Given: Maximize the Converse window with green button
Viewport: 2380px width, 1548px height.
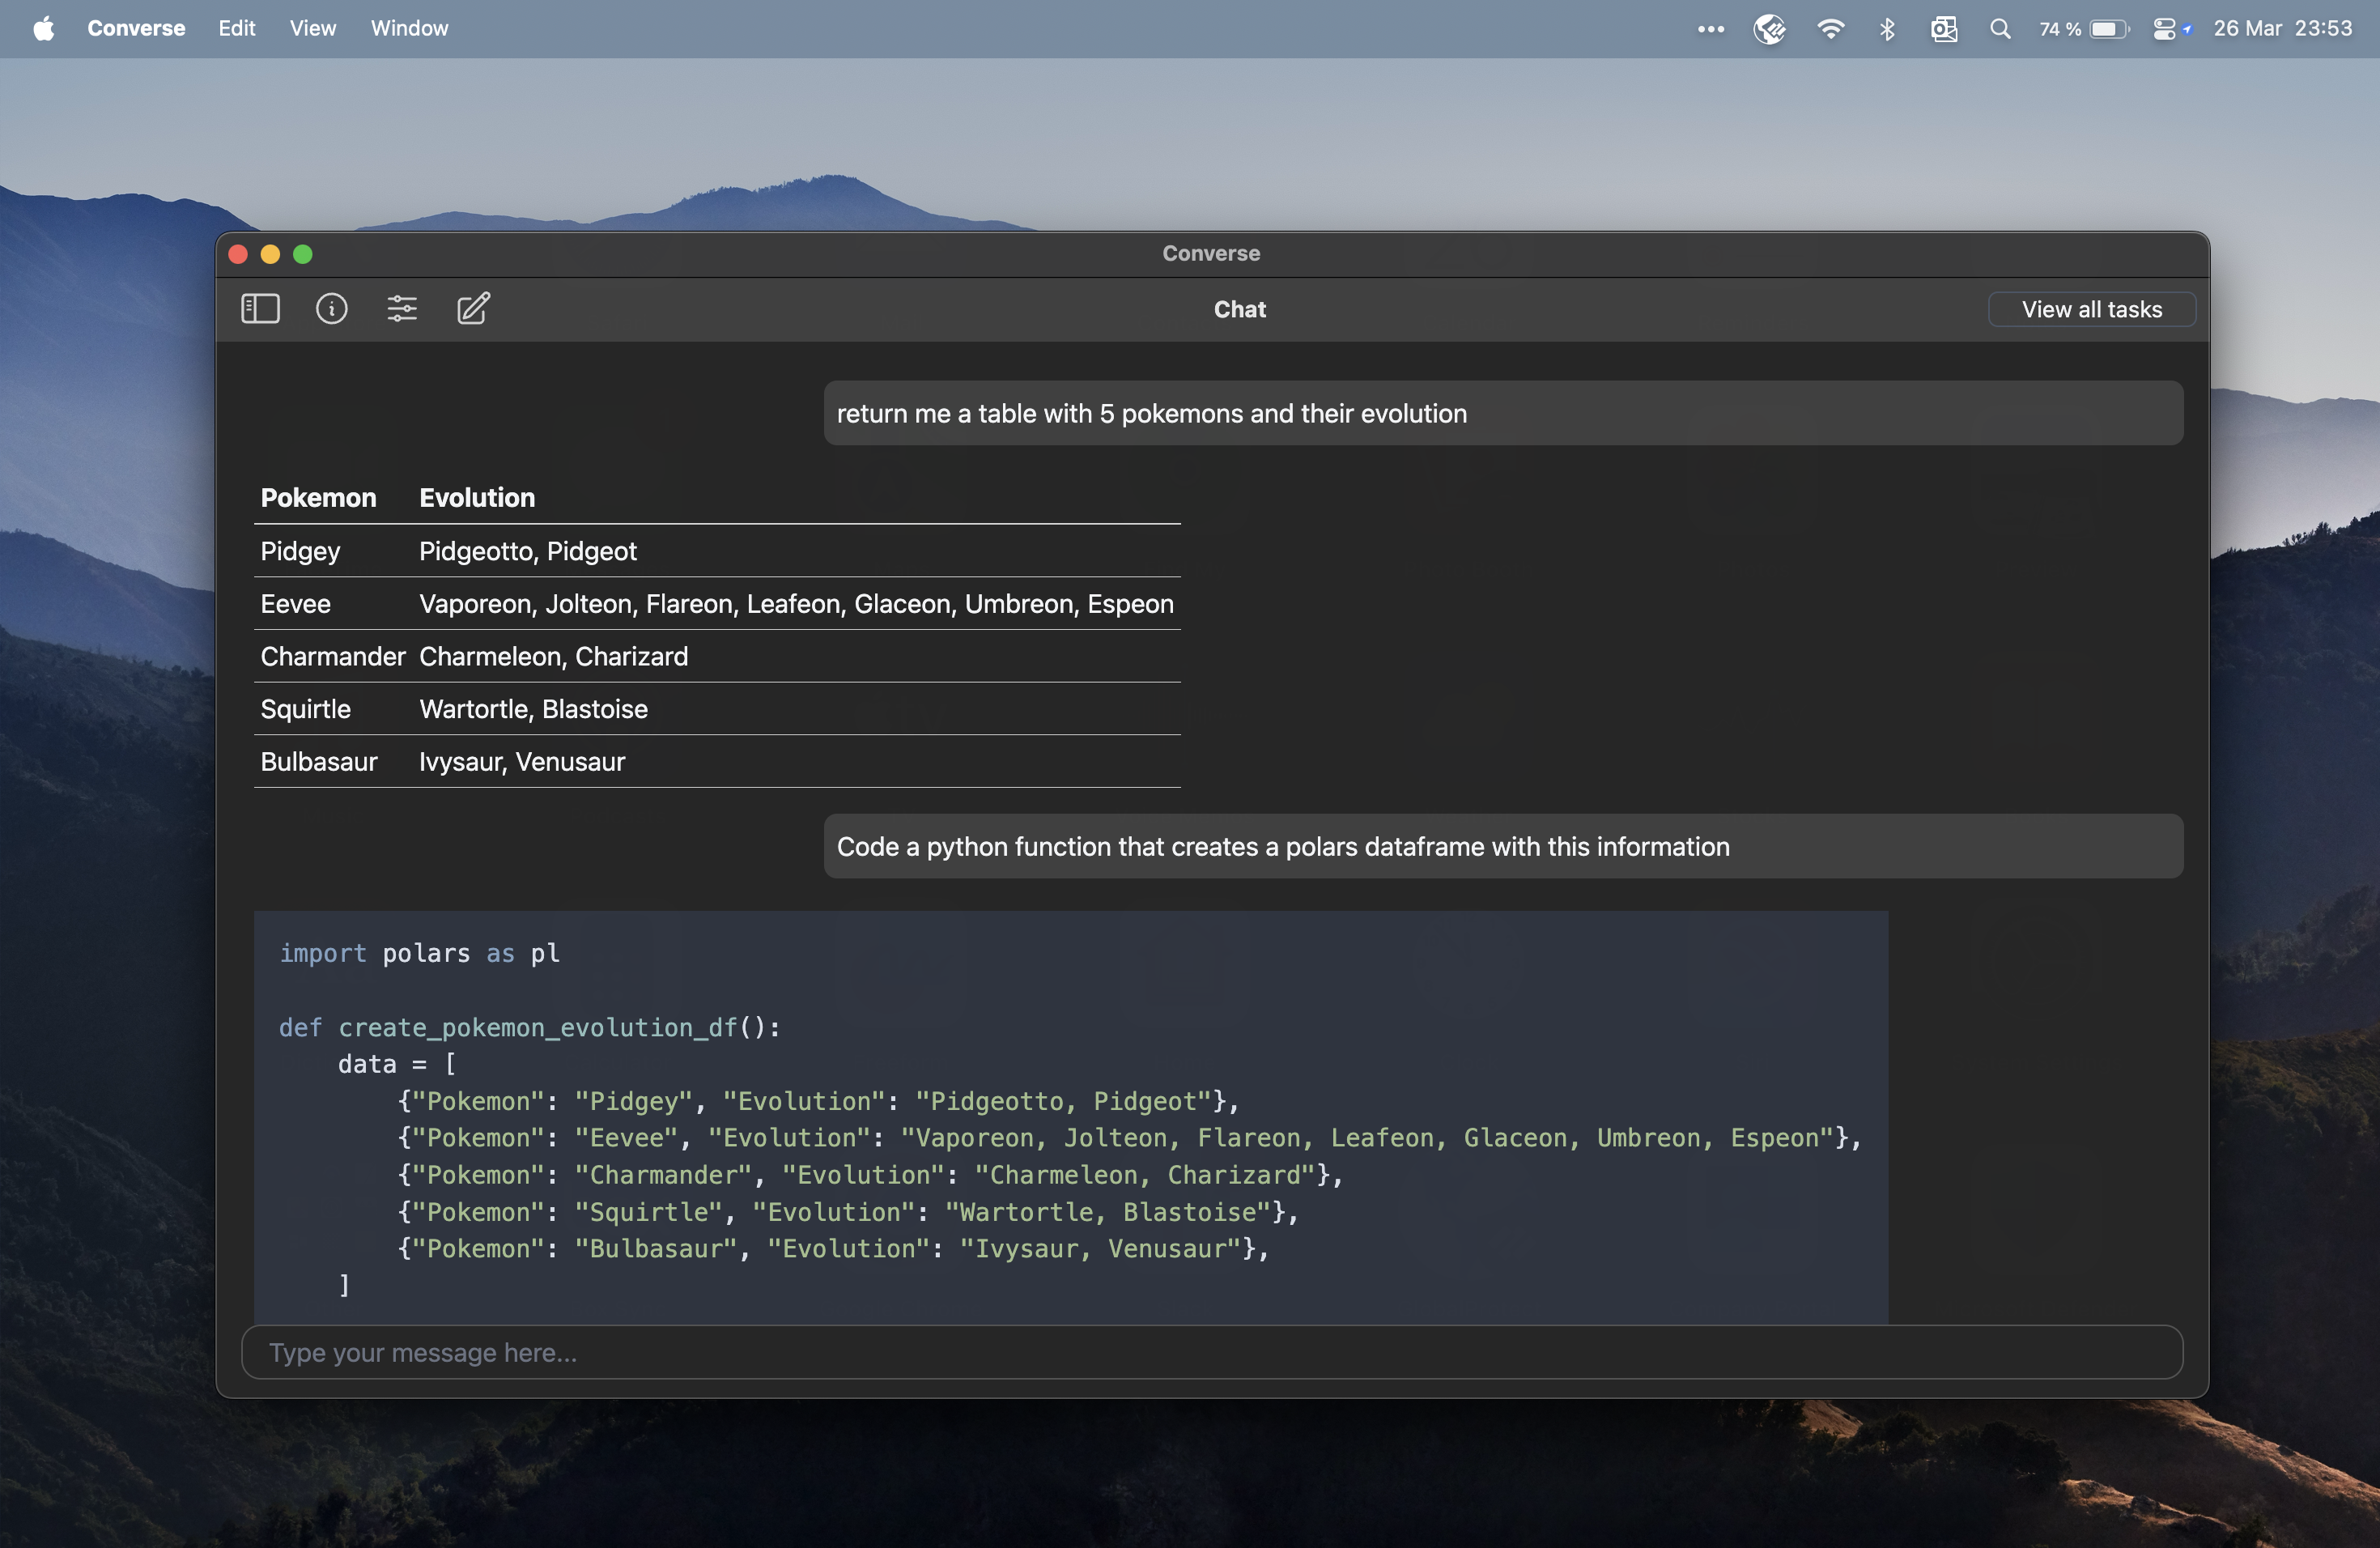Looking at the screenshot, I should pyautogui.click(x=303, y=254).
